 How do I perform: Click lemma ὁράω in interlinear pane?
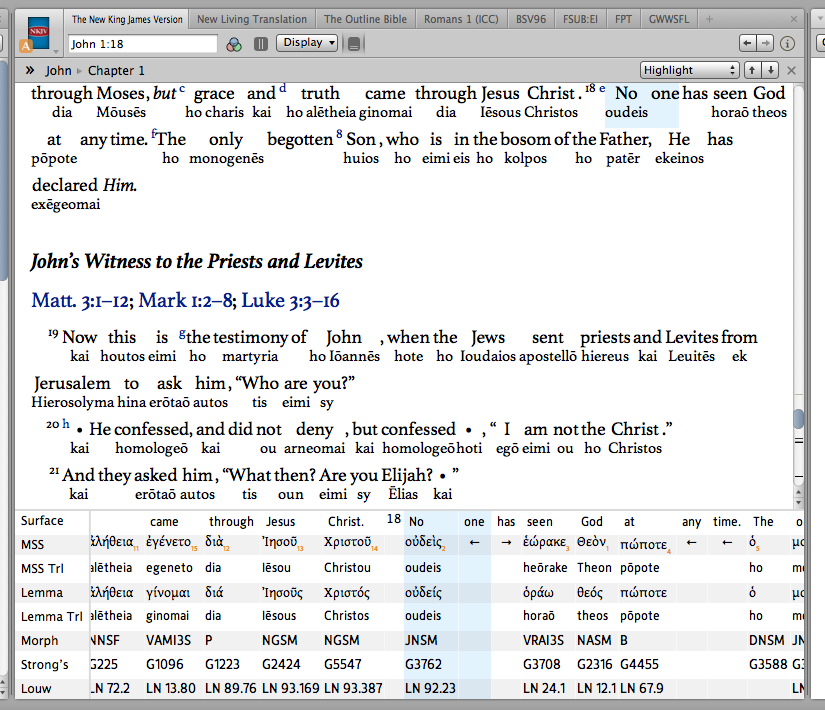(538, 593)
